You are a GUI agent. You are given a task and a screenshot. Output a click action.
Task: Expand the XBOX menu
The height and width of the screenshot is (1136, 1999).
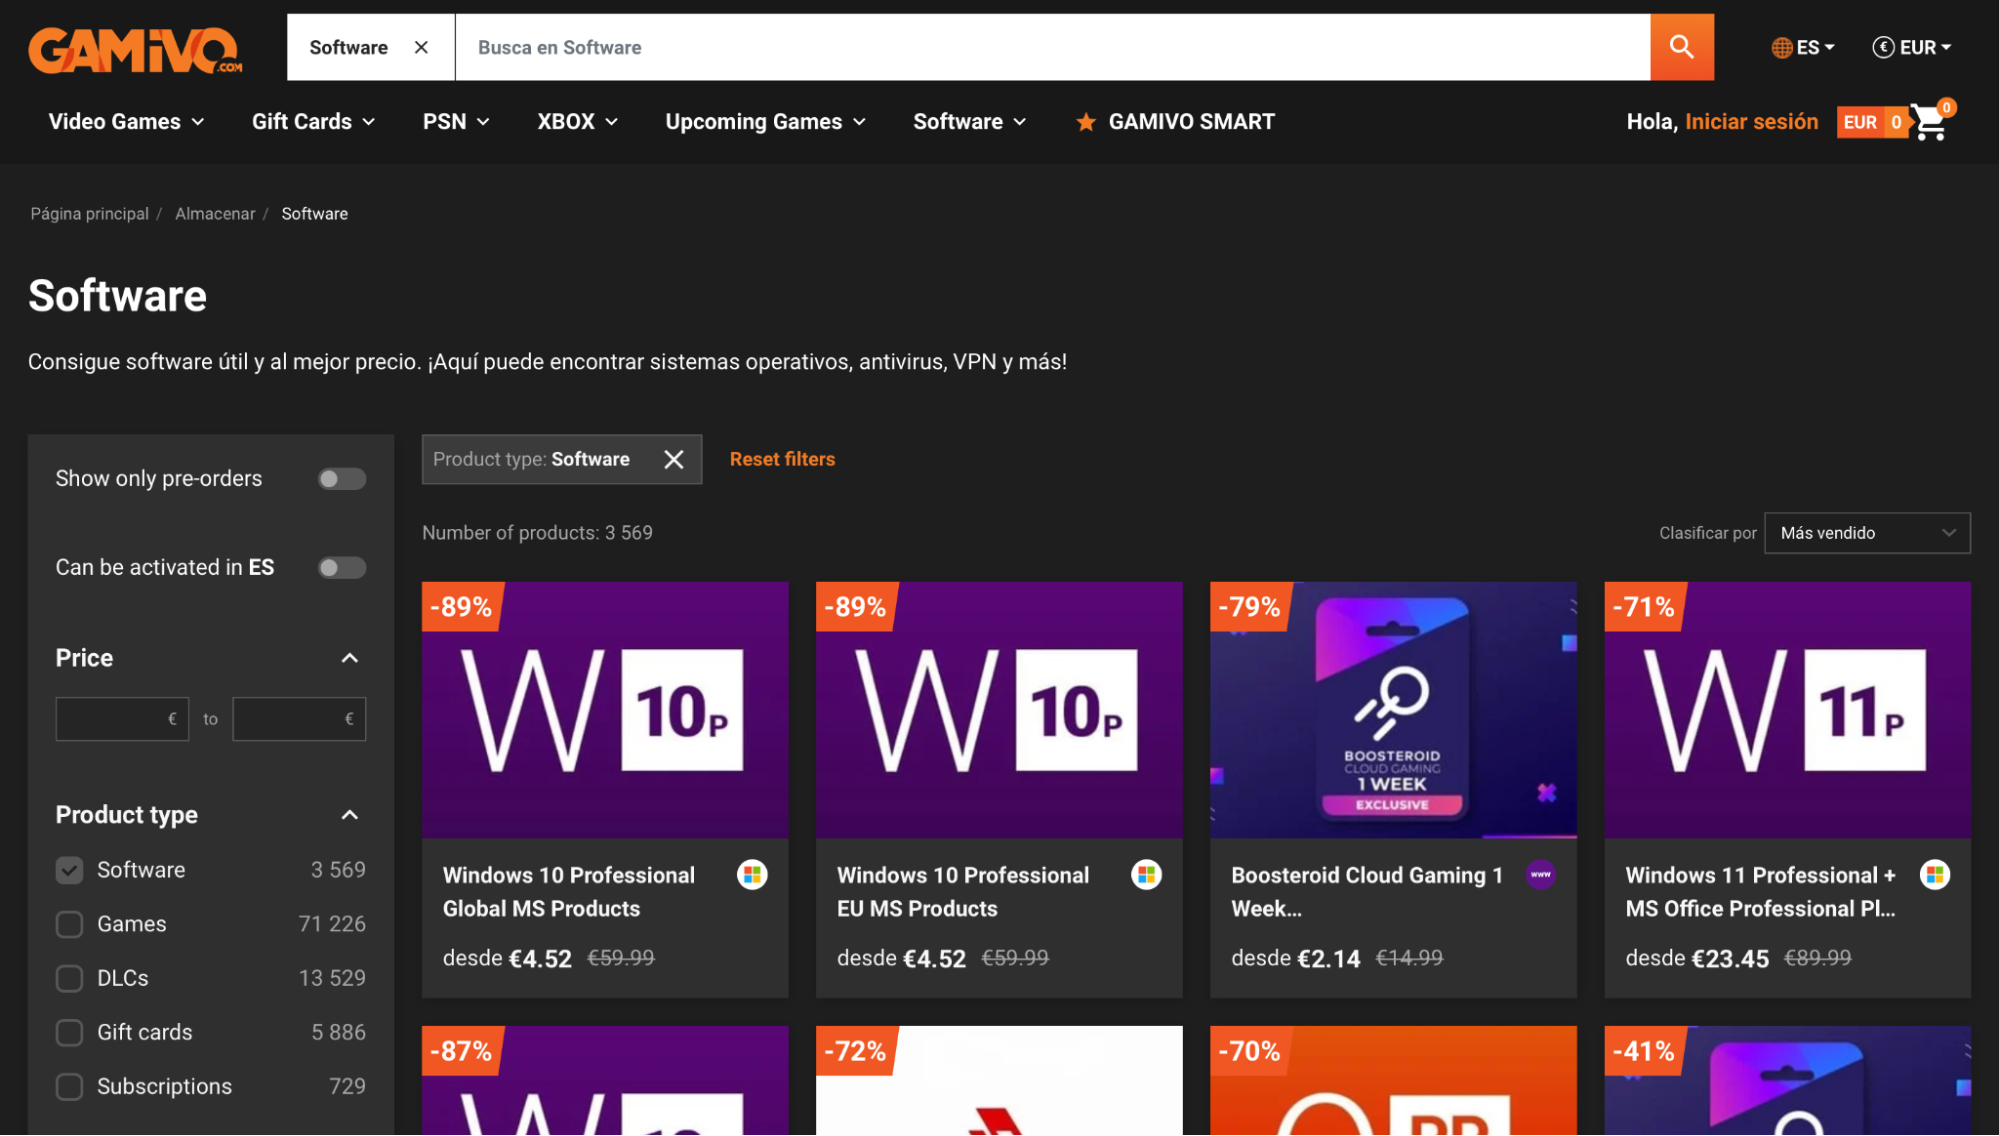click(578, 122)
